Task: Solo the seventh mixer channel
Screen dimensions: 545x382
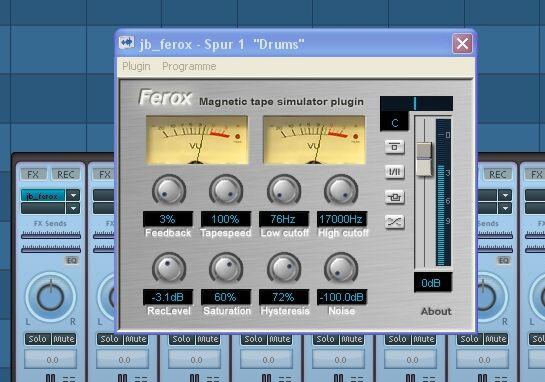Action: click(469, 339)
